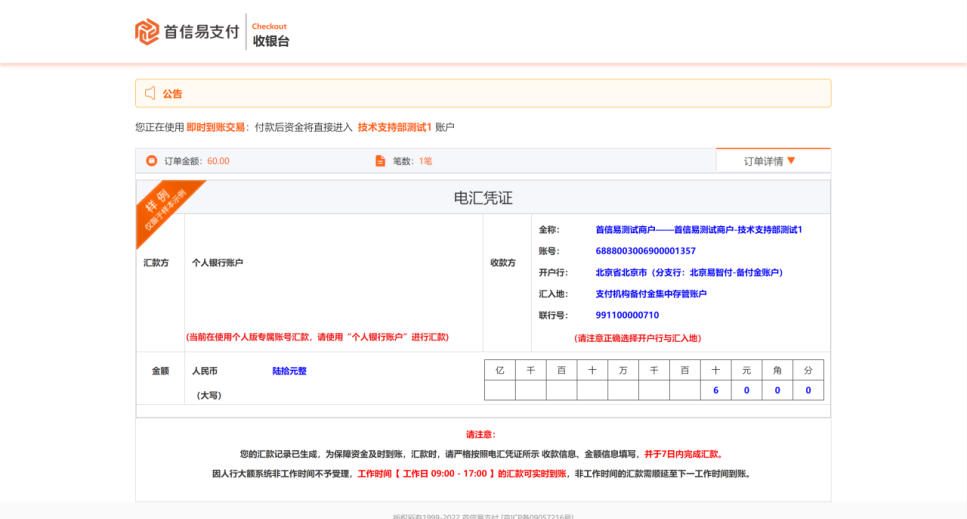Click the 开户行 bank value 北京省北京市
967x519 pixels.
689,272
